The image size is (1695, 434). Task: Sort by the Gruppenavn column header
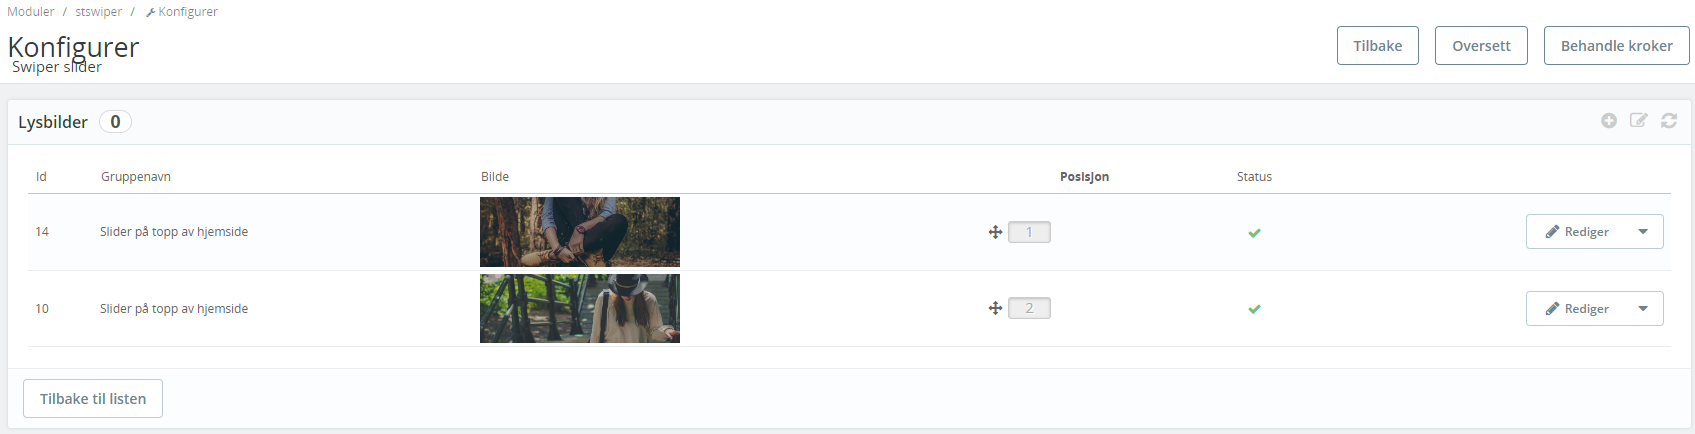point(136,177)
